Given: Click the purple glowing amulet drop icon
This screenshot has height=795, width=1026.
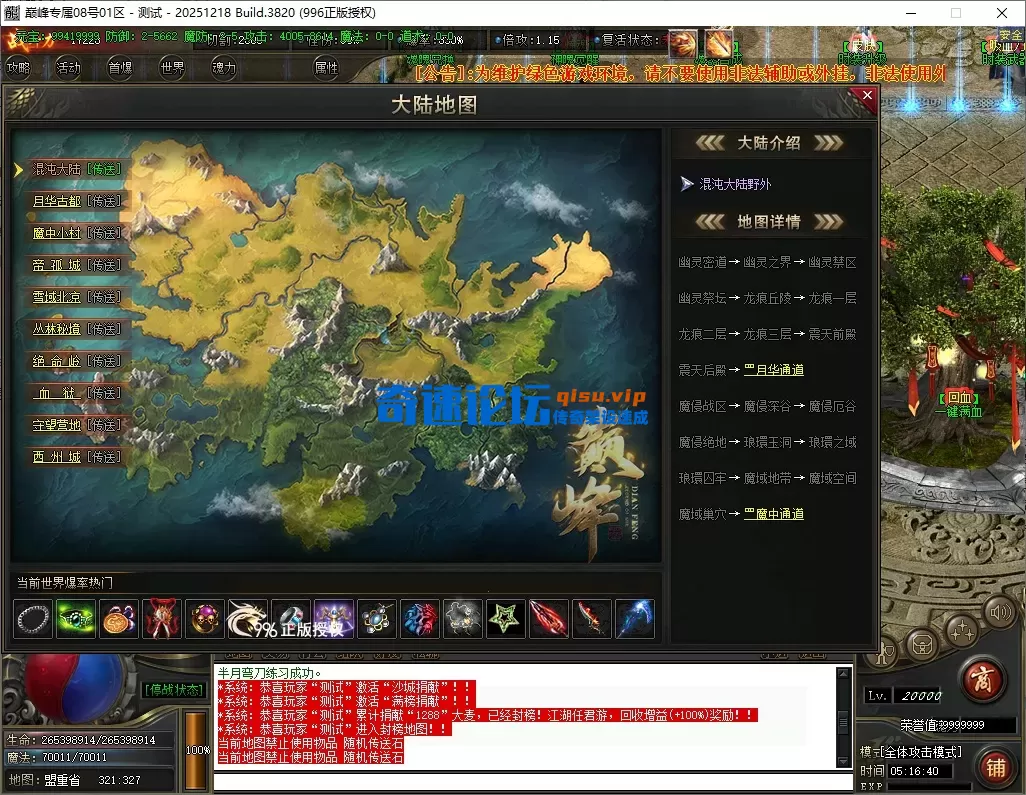Looking at the screenshot, I should click(334, 618).
